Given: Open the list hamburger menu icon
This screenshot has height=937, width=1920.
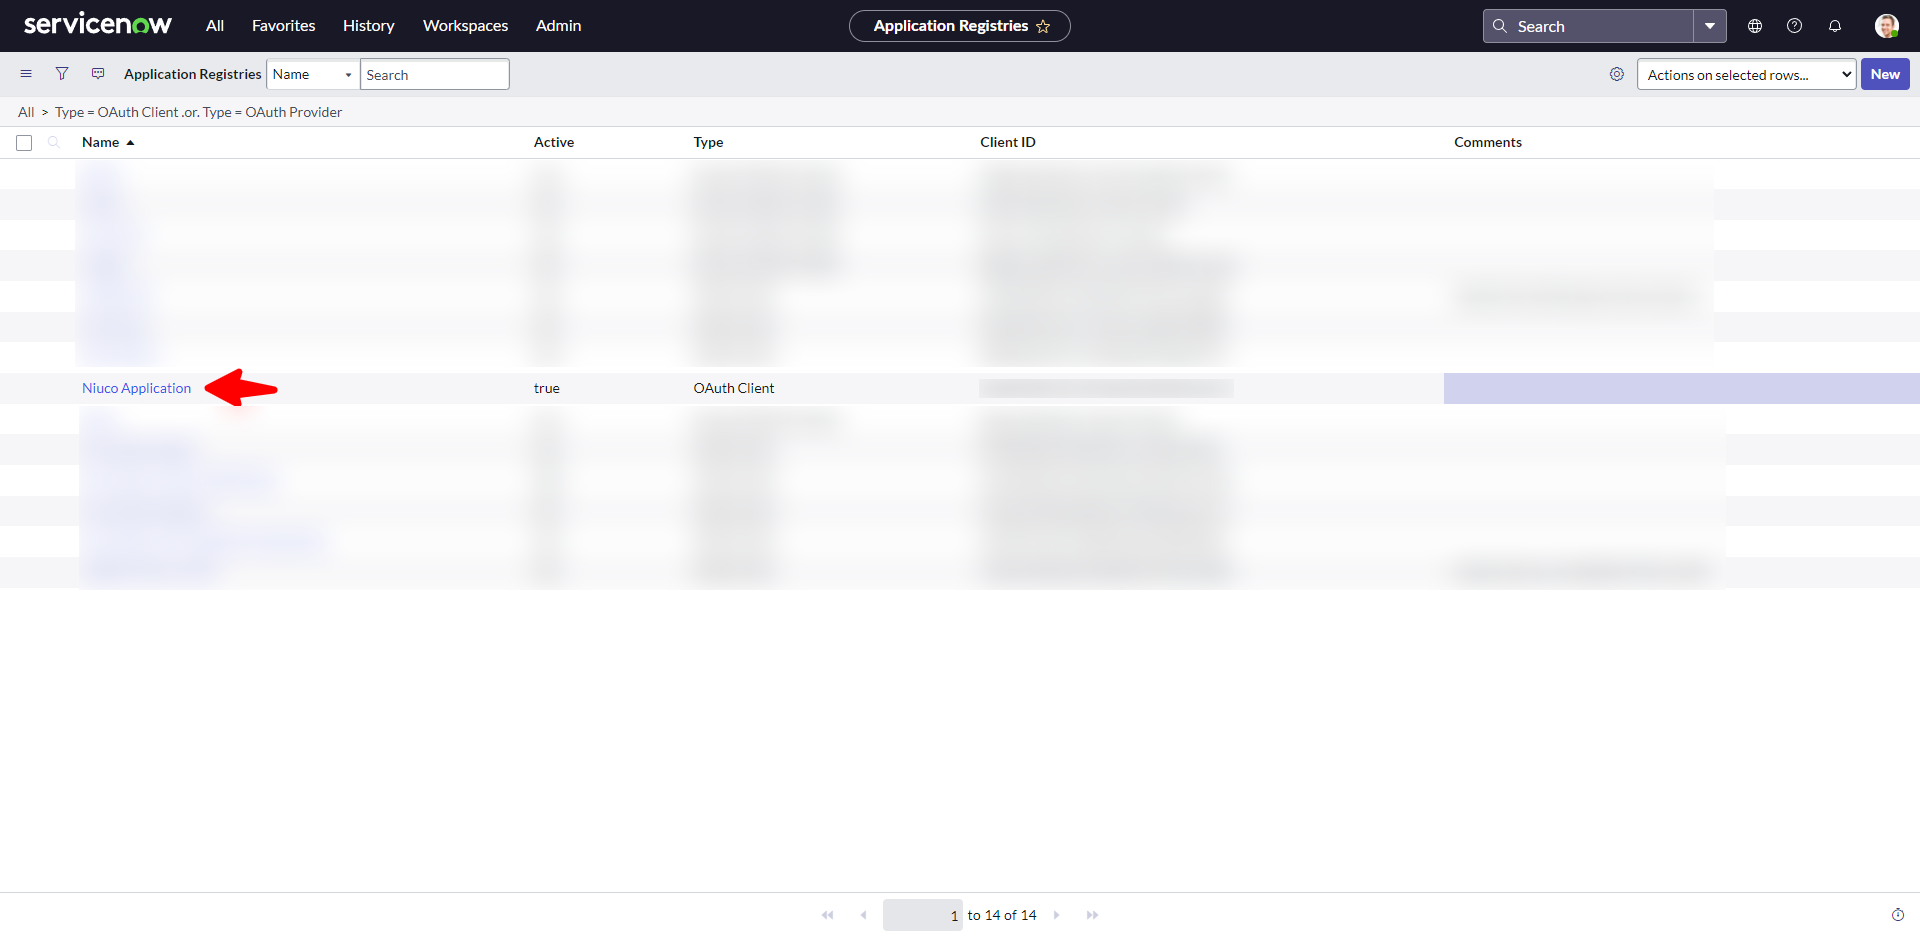Looking at the screenshot, I should pos(26,74).
